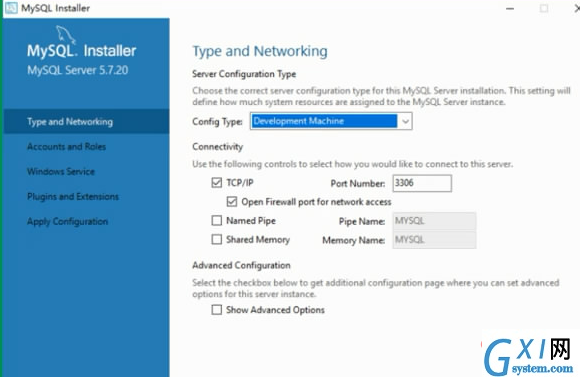Select the Development Machine combo box

pos(331,121)
